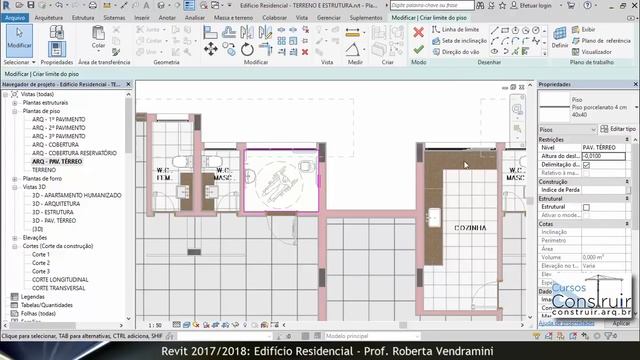Collapse the Plantas de piso node

coord(15,111)
